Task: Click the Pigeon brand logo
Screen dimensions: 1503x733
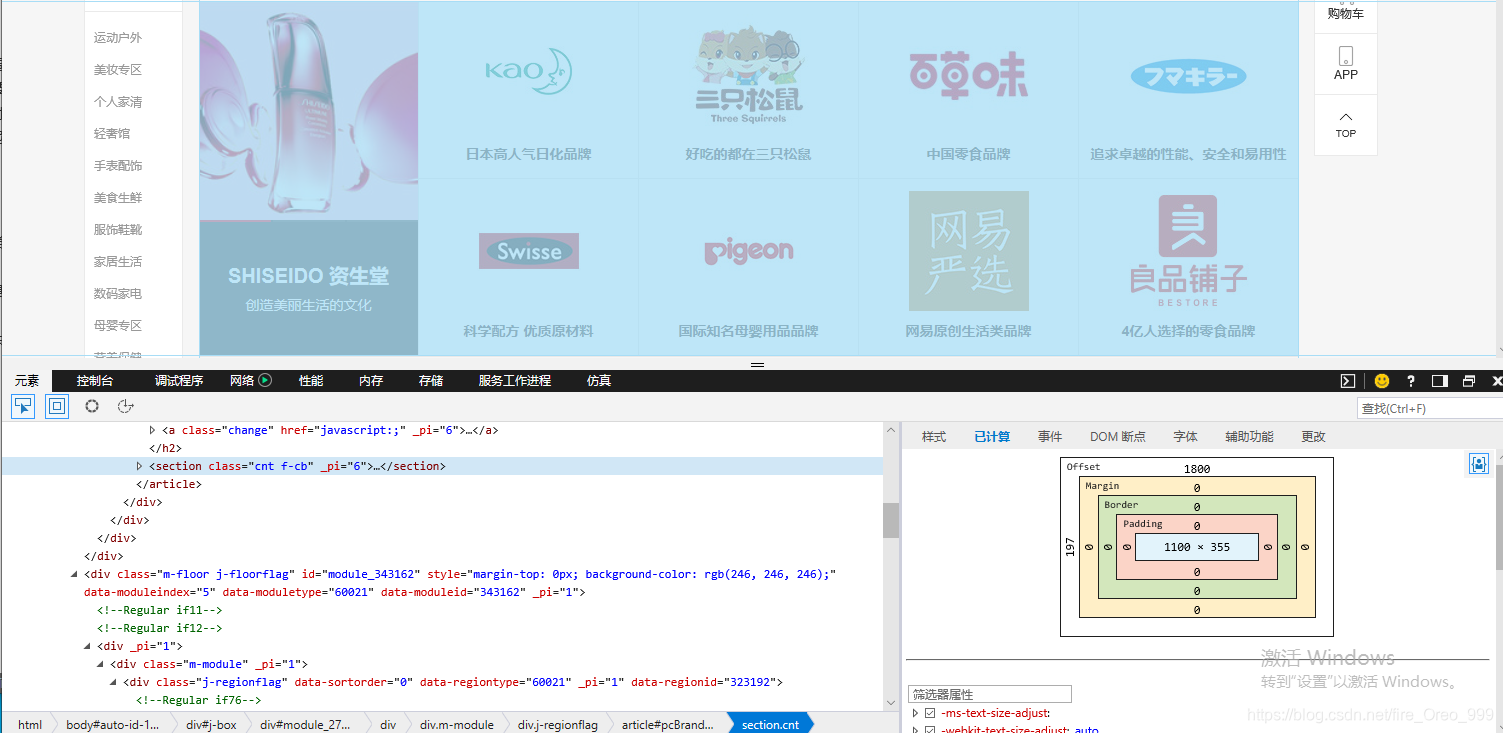Action: coord(749,251)
